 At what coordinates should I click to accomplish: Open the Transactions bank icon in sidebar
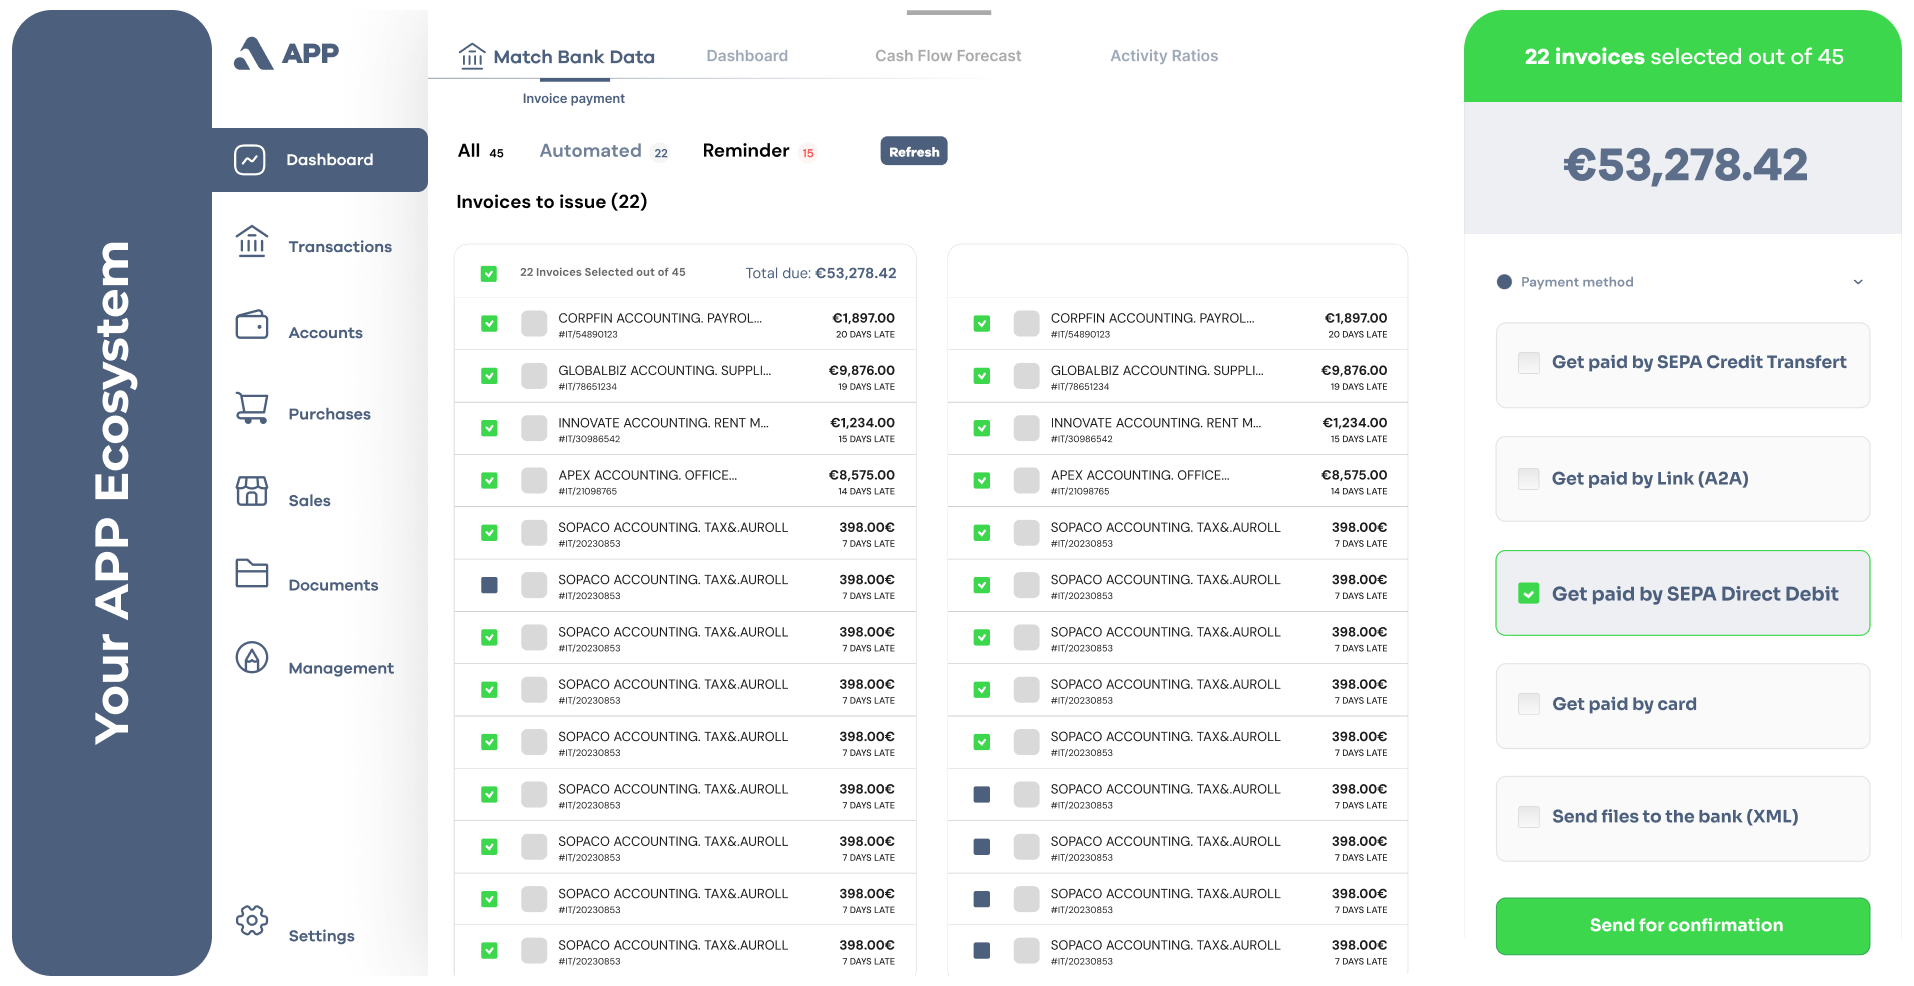pos(252,242)
